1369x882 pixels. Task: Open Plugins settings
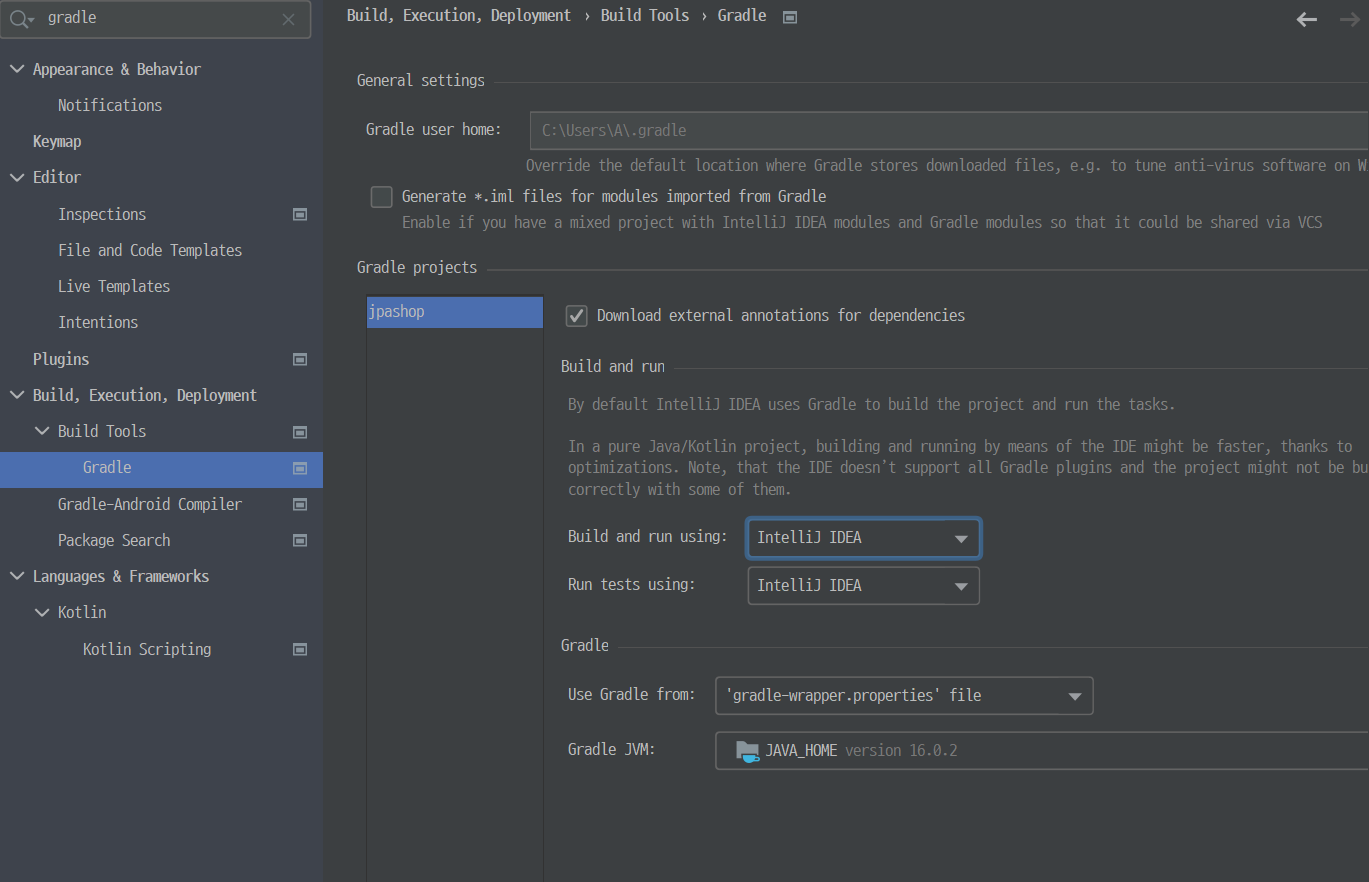click(x=61, y=359)
